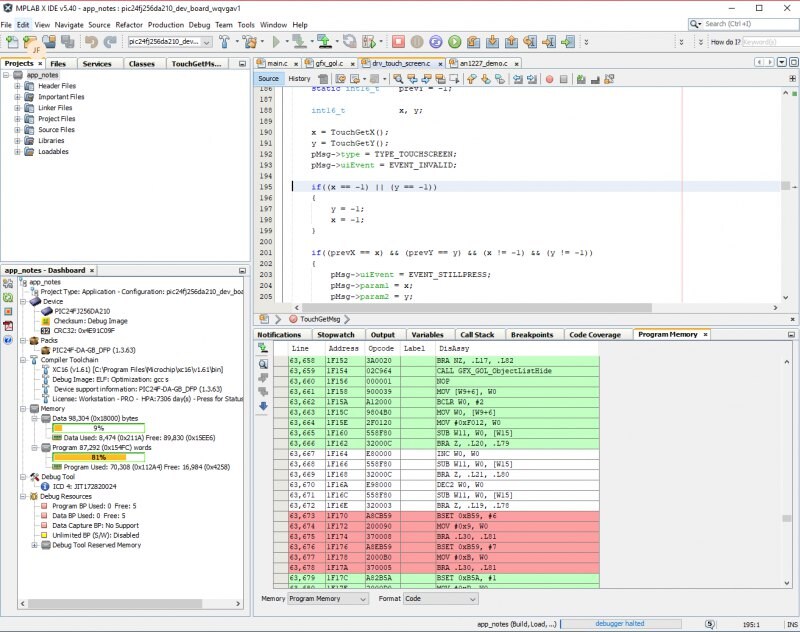
Task: Open the gfx_gol.c editor tab
Action: click(327, 63)
